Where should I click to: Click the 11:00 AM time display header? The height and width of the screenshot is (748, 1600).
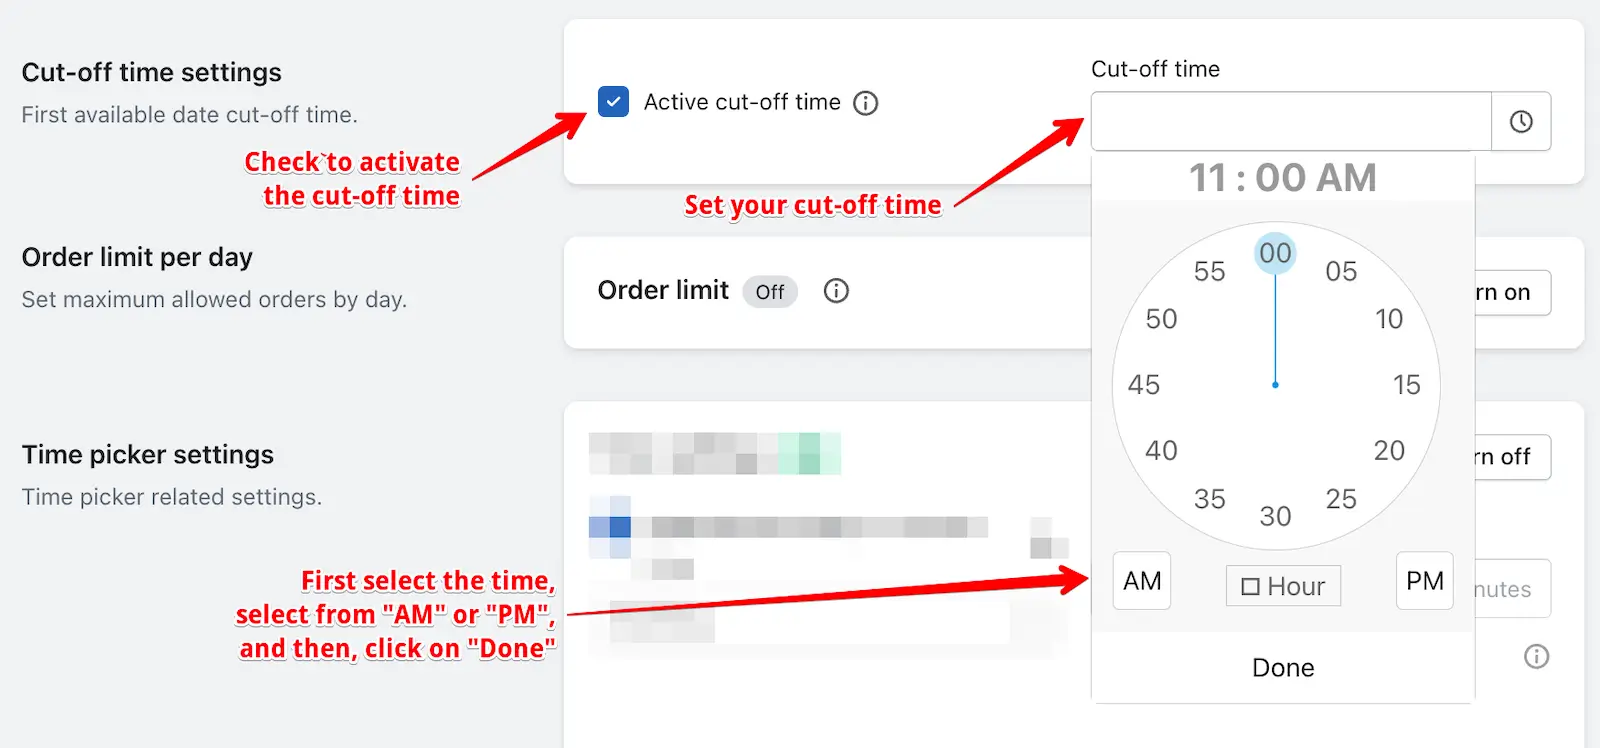1283,178
